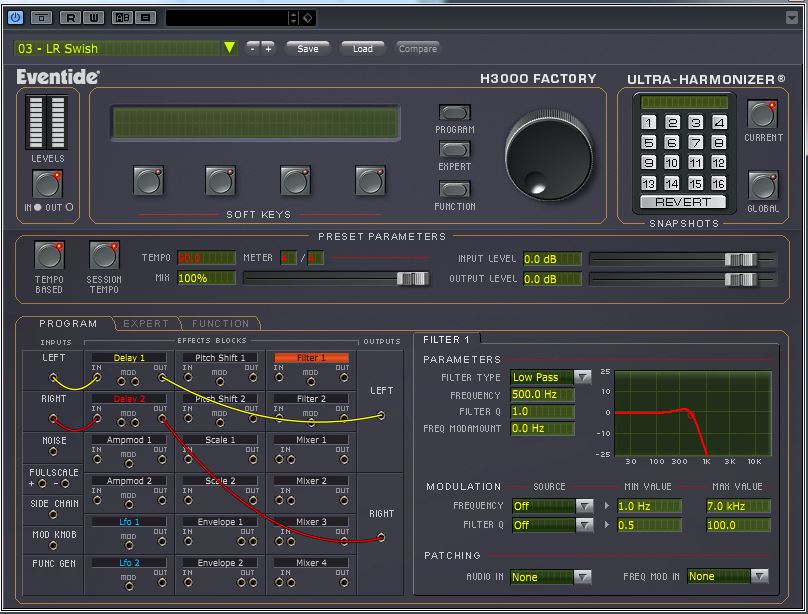Screen dimensions: 808x614
Task: Toggle the Tempo Based button
Action: tap(48, 255)
